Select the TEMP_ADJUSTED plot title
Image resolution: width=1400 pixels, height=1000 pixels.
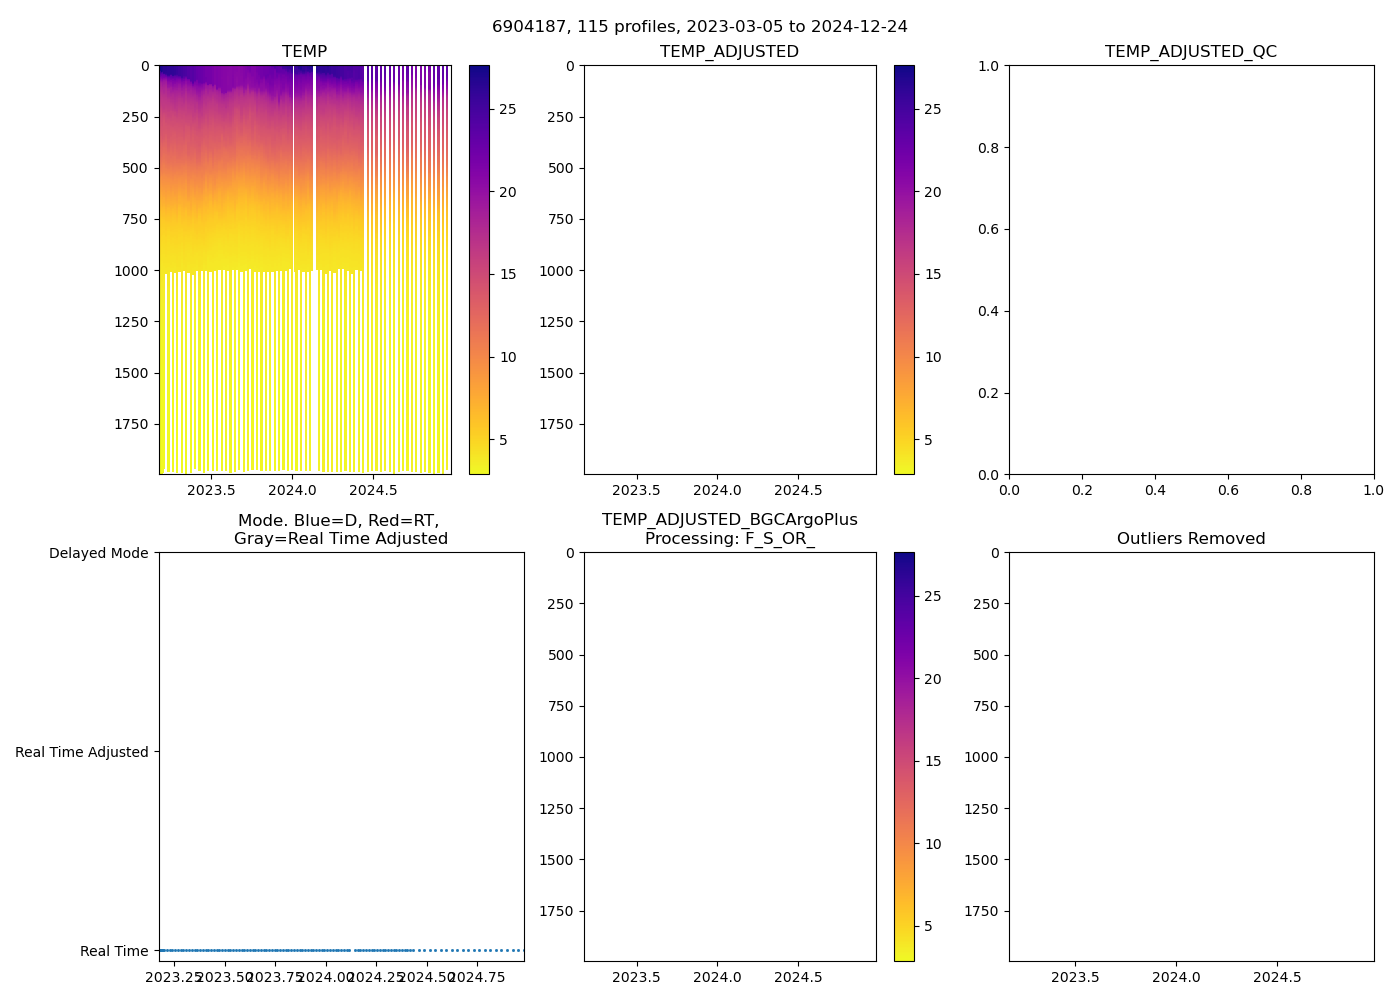(x=729, y=52)
